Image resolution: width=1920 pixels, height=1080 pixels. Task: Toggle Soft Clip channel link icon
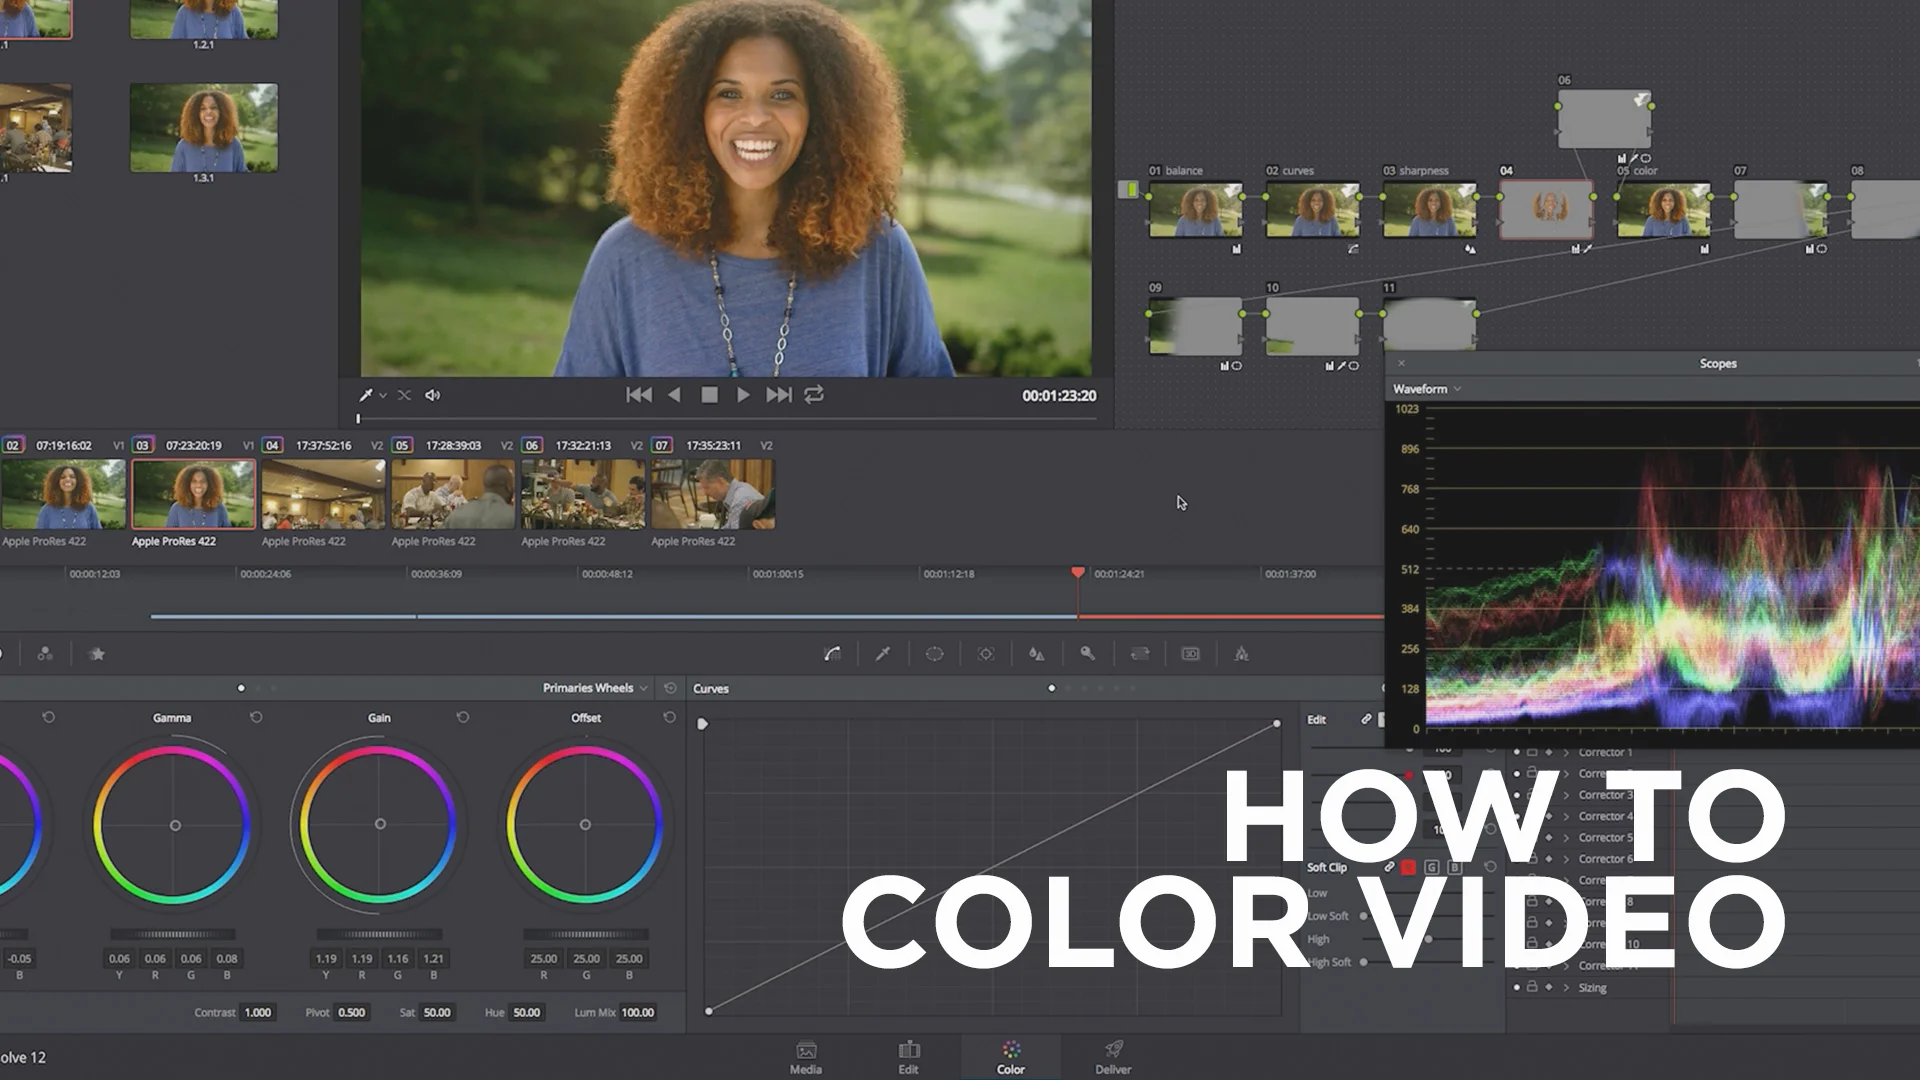[x=1389, y=867]
